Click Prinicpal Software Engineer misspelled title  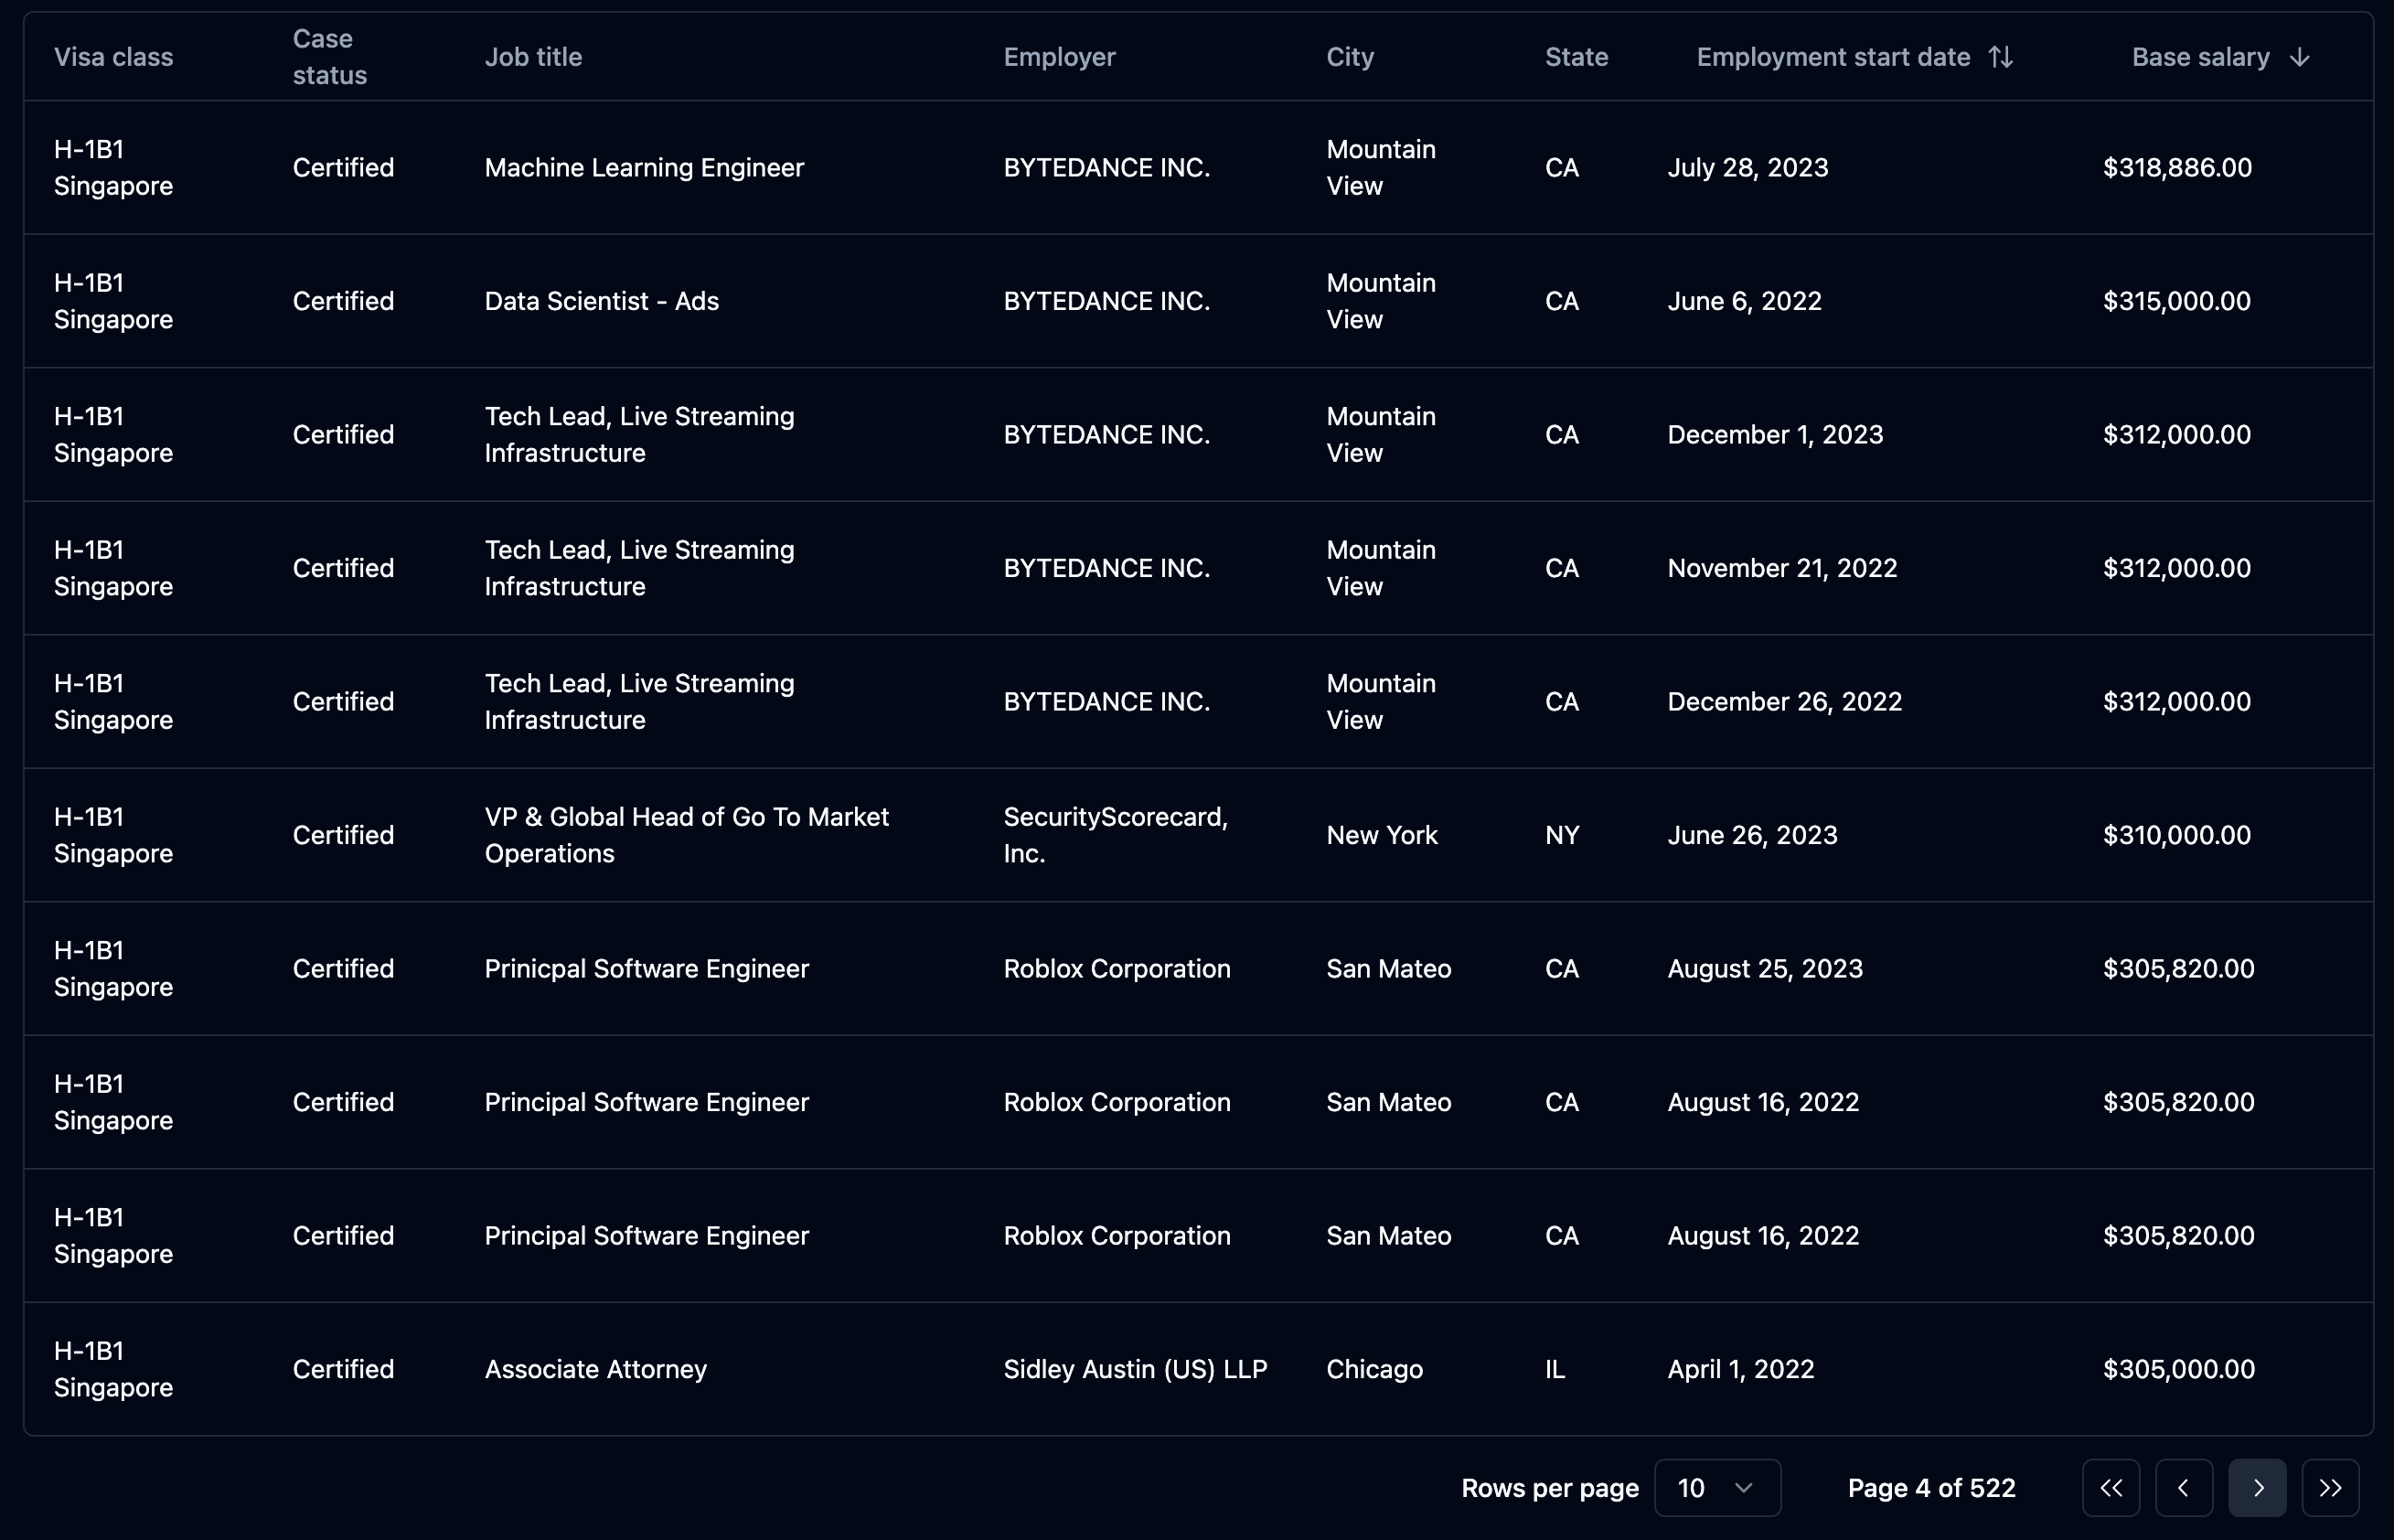click(647, 968)
